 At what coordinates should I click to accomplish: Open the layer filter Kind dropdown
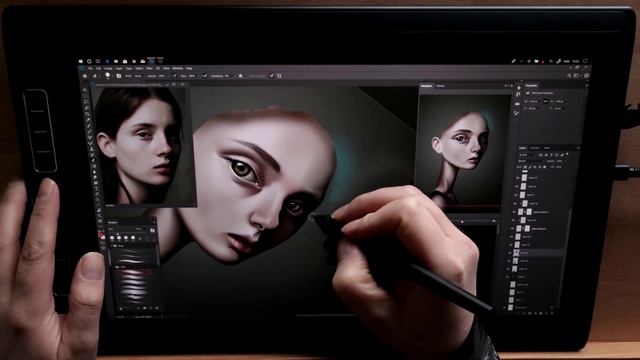click(528, 155)
